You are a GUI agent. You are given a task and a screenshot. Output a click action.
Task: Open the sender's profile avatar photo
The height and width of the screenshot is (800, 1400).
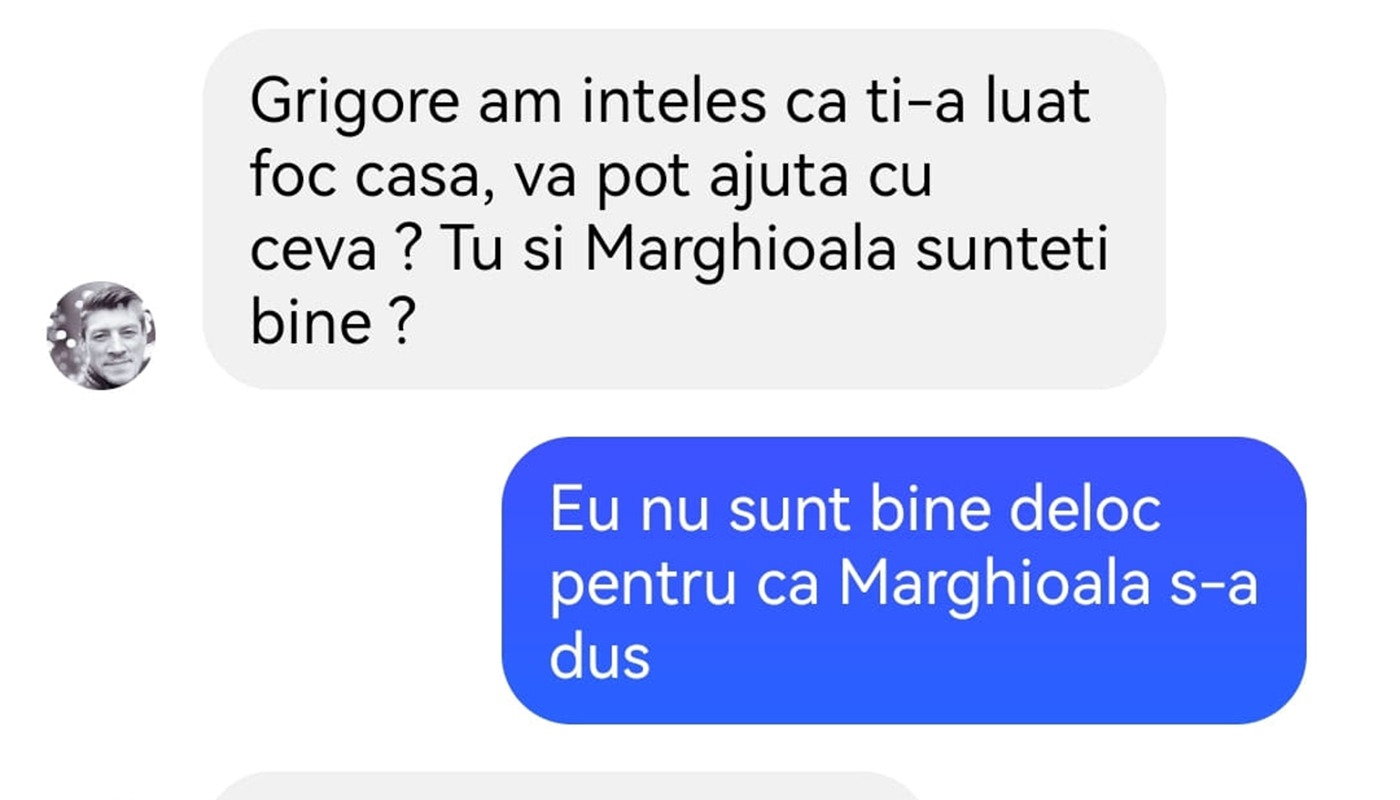(101, 335)
